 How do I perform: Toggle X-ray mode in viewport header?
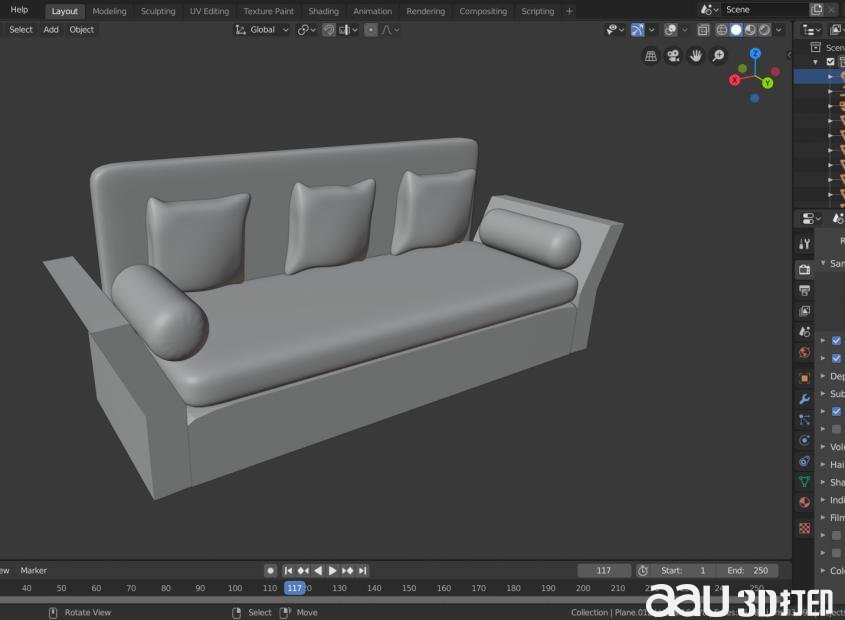pyautogui.click(x=704, y=30)
